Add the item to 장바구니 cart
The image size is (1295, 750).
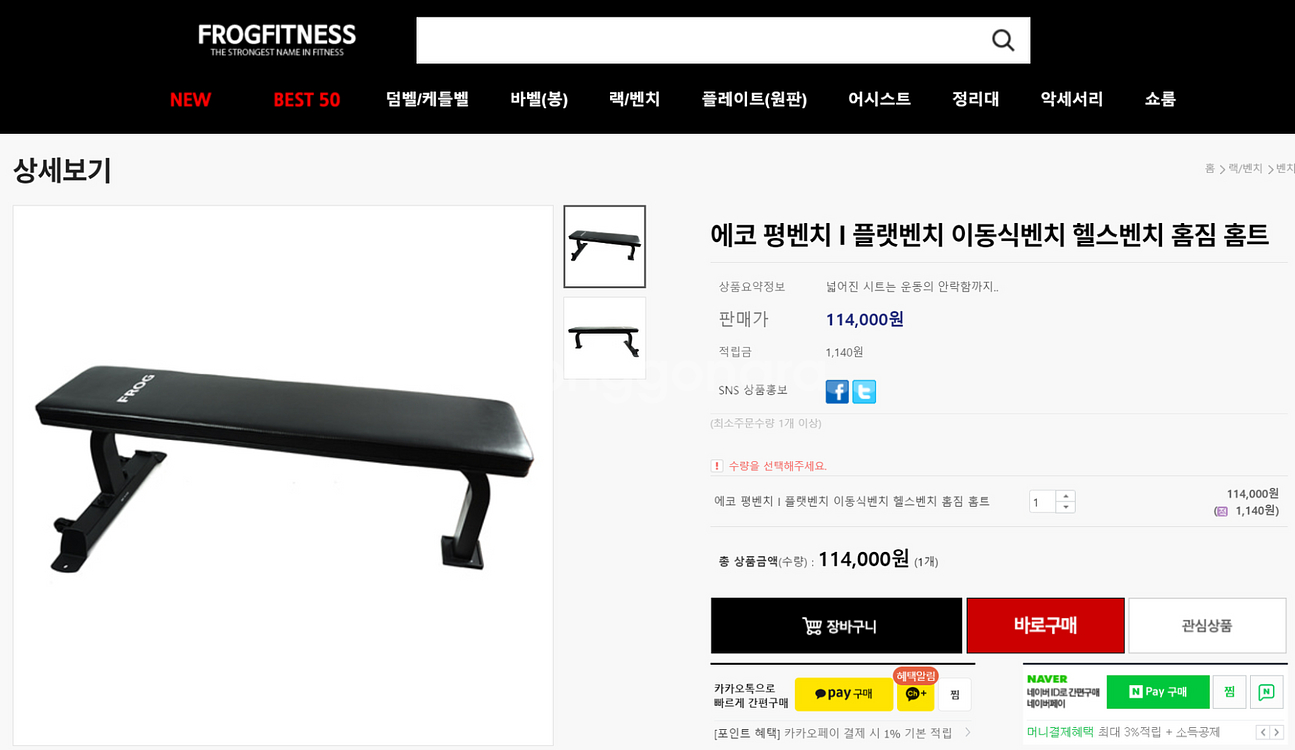[x=836, y=626]
